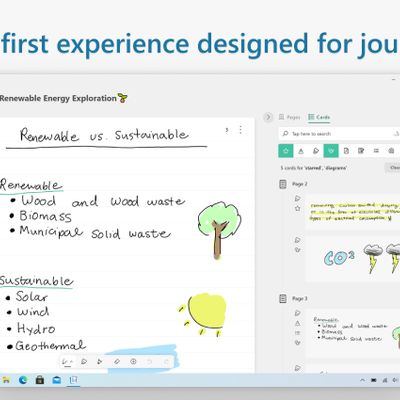
Task: Click diagram icon on Renewable list card
Action: point(298,343)
